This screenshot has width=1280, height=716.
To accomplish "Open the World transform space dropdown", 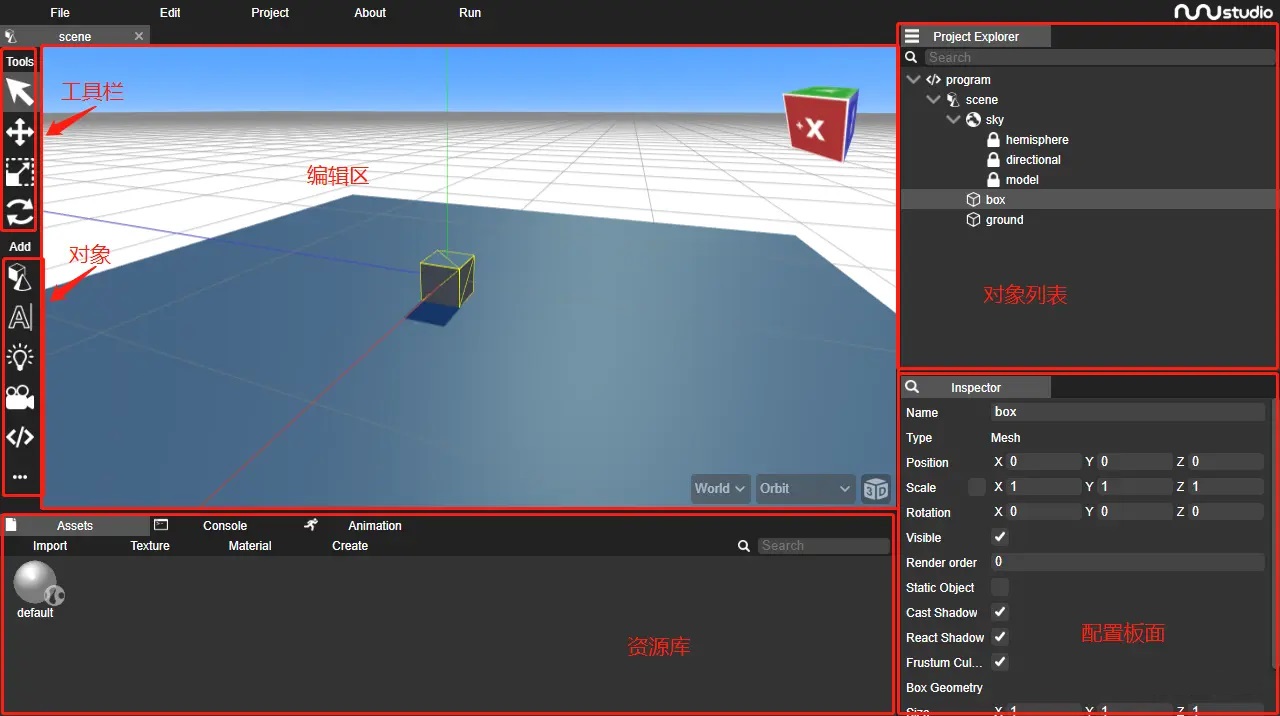I will tap(720, 488).
